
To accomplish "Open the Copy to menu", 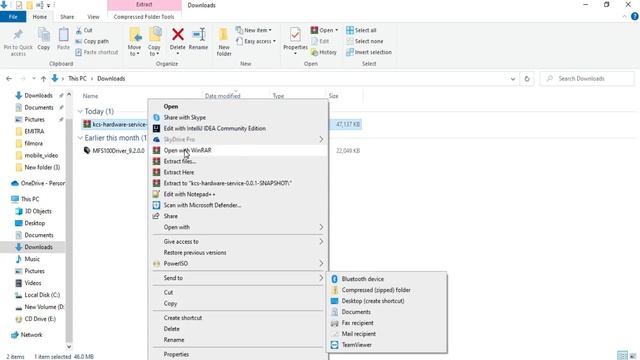I will tap(154, 42).
